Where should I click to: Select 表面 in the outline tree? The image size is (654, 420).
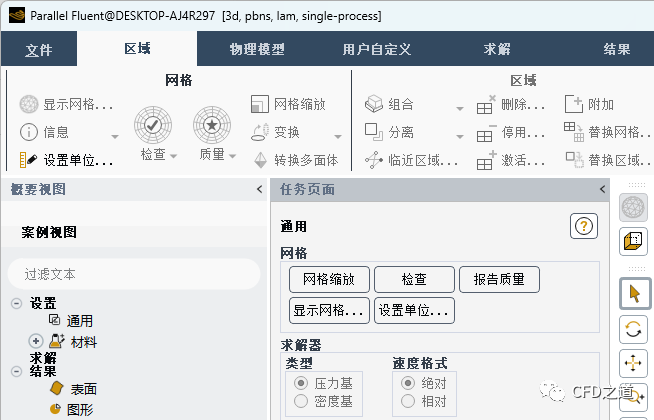click(83, 389)
